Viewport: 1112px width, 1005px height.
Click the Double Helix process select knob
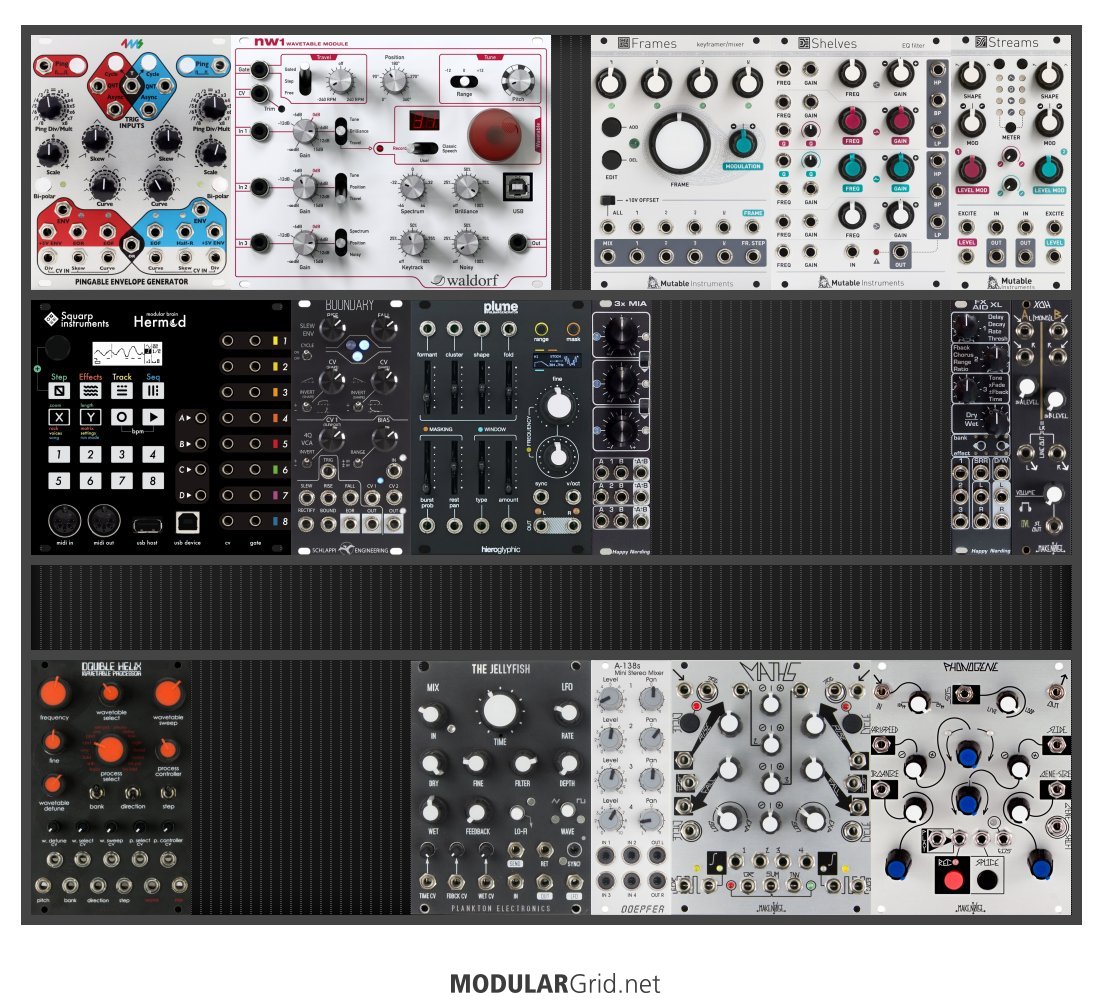pyautogui.click(x=111, y=749)
